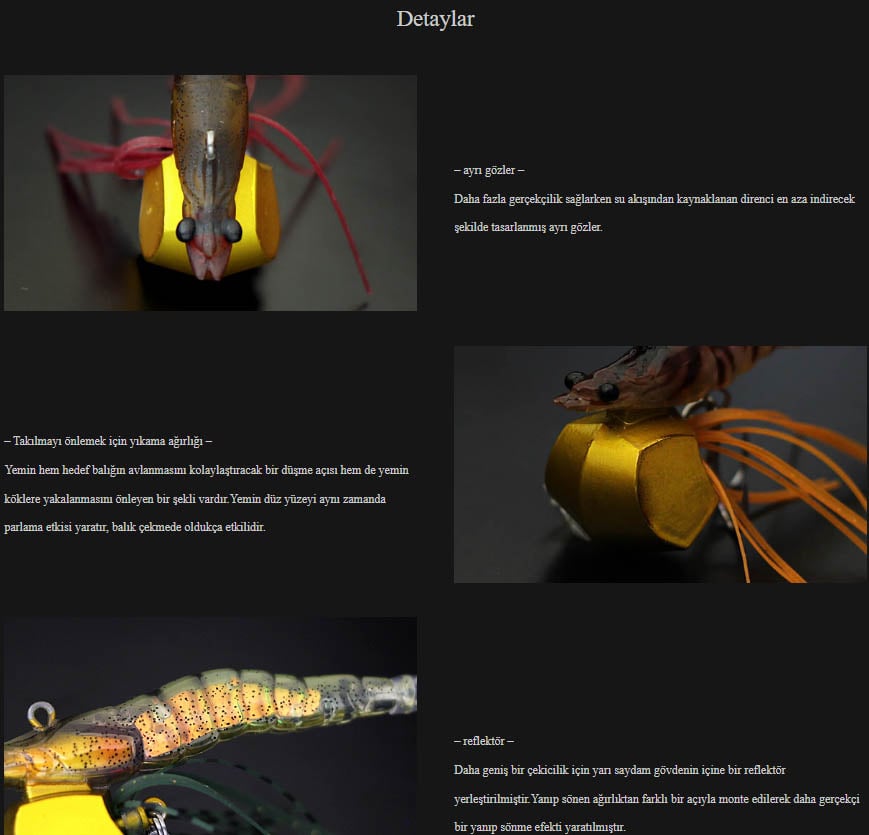Click the text line starting 'Daha fazla gerçekçilik sağlarken'
The height and width of the screenshot is (835, 869).
pos(654,199)
